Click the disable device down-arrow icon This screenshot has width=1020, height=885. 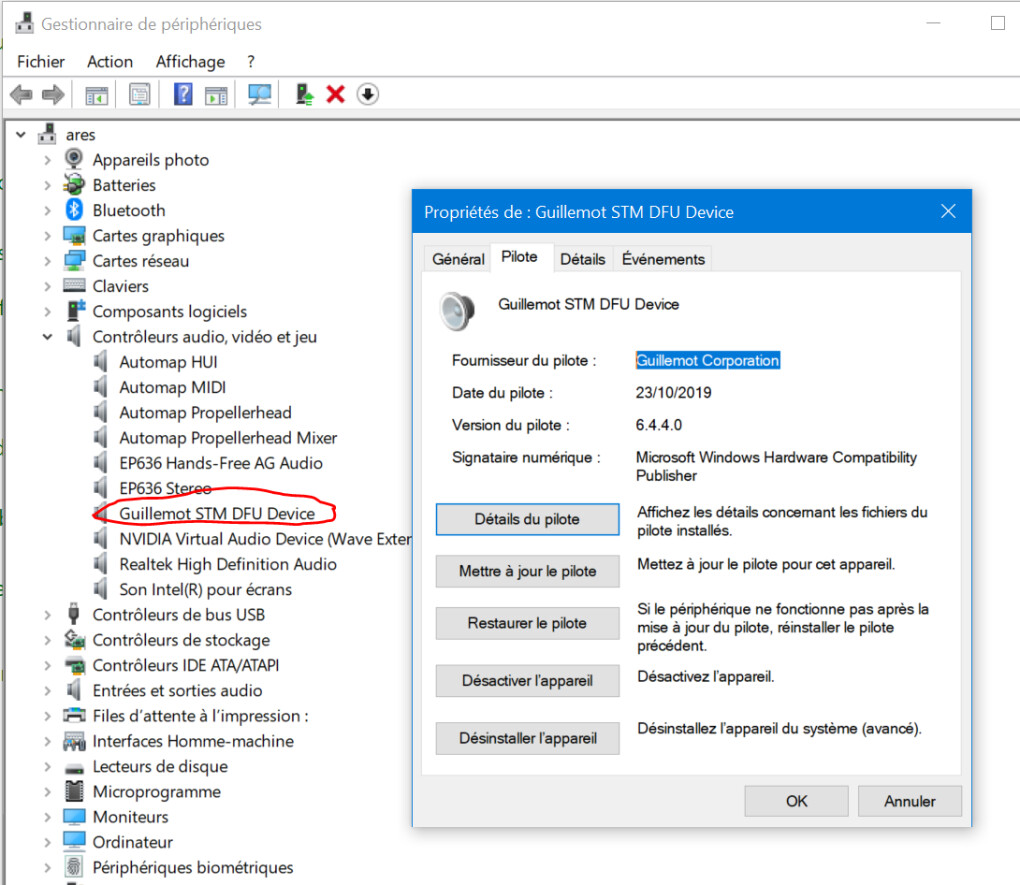[x=368, y=94]
